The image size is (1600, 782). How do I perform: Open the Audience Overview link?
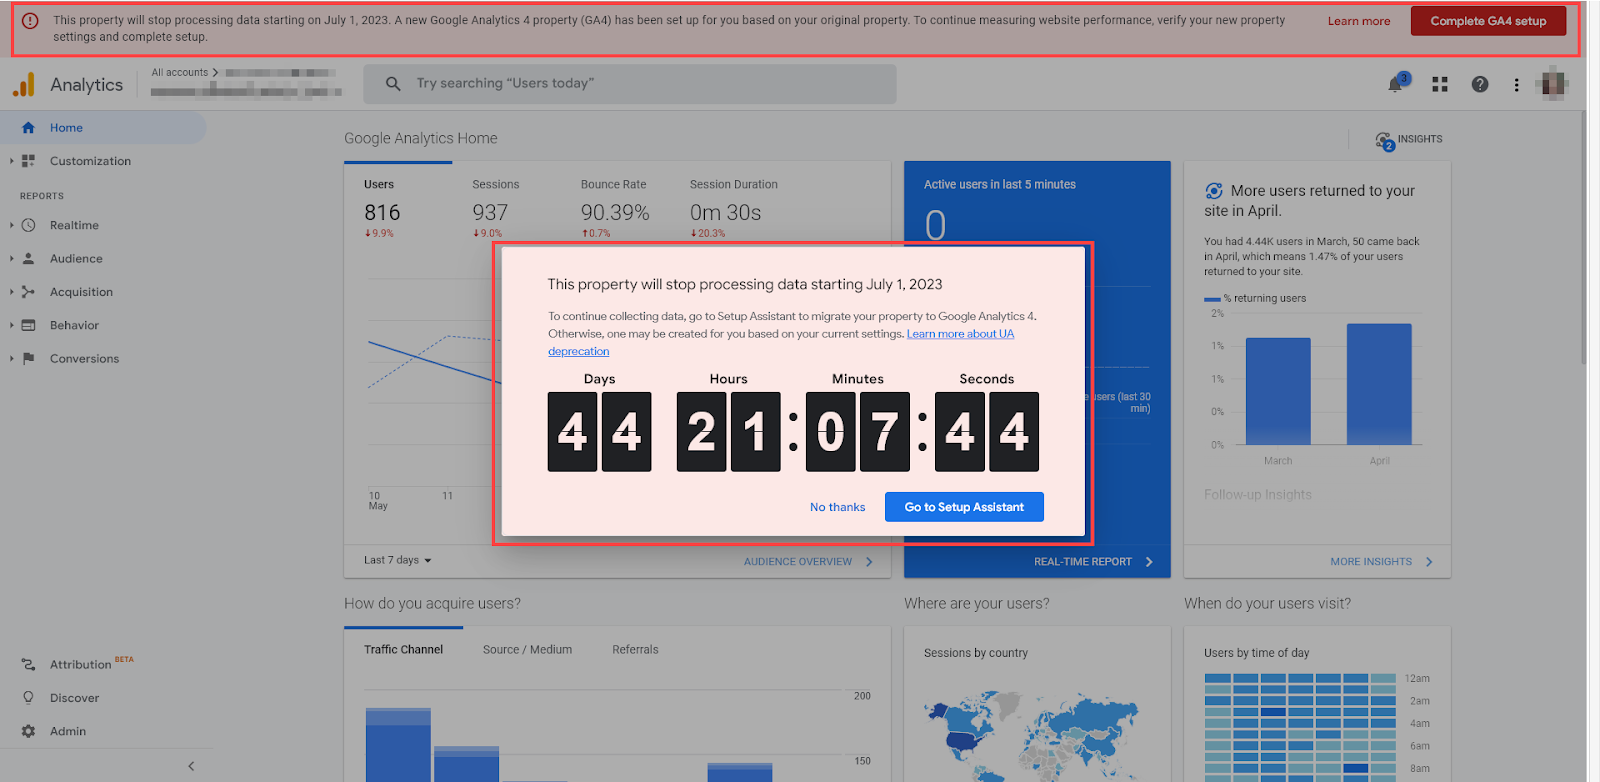tap(808, 562)
